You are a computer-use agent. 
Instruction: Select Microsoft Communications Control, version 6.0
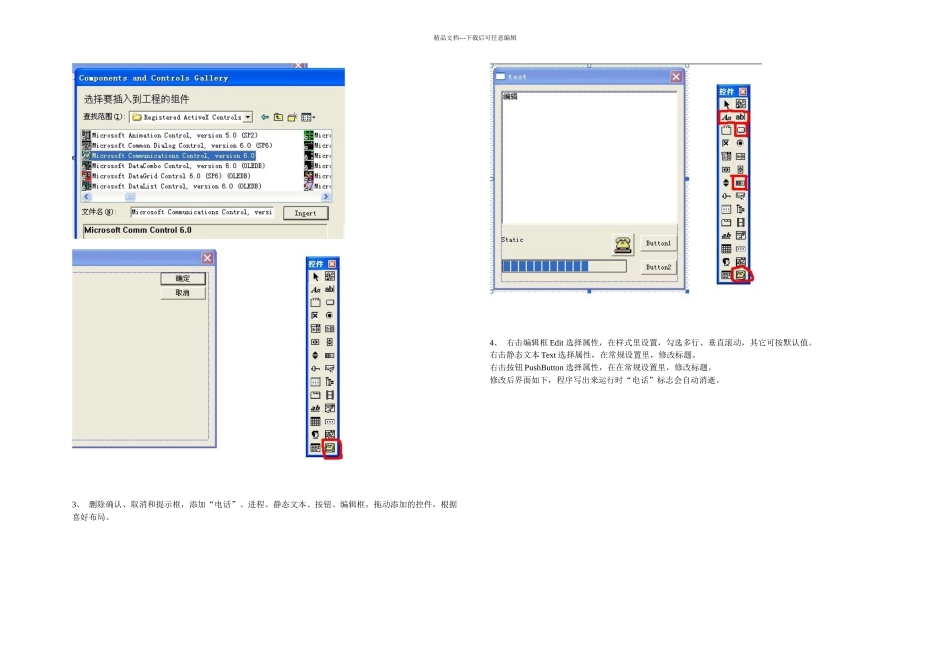click(172, 156)
